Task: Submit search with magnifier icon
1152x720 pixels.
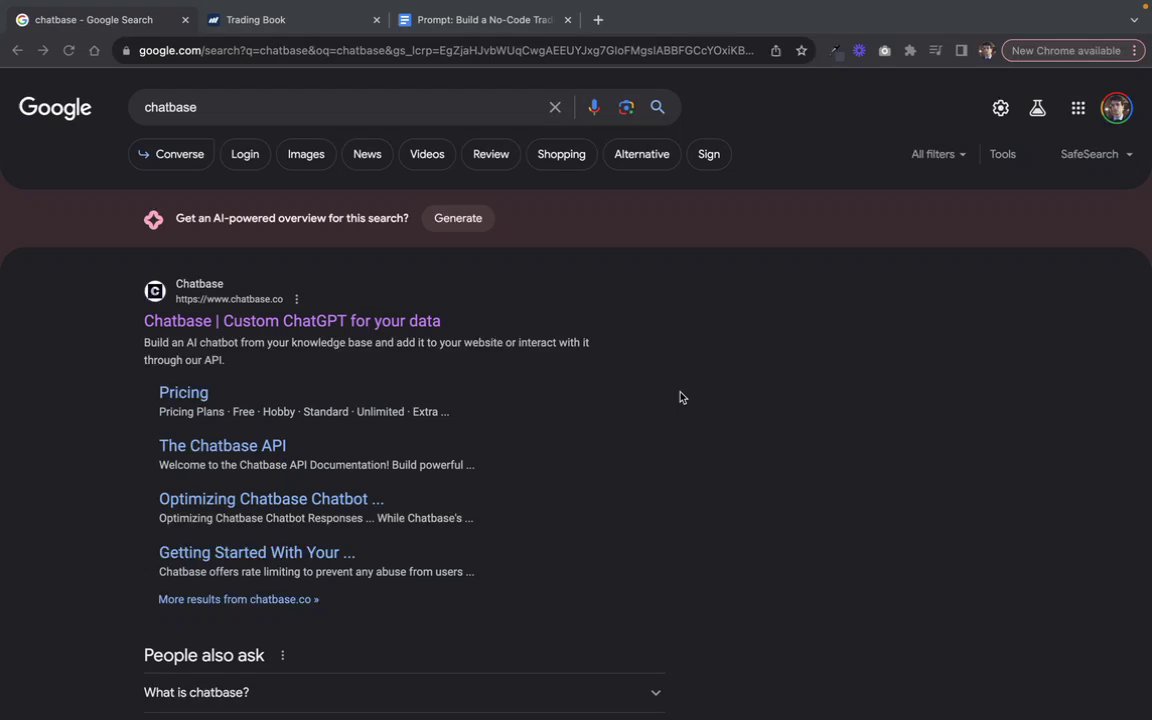Action: 658,107
